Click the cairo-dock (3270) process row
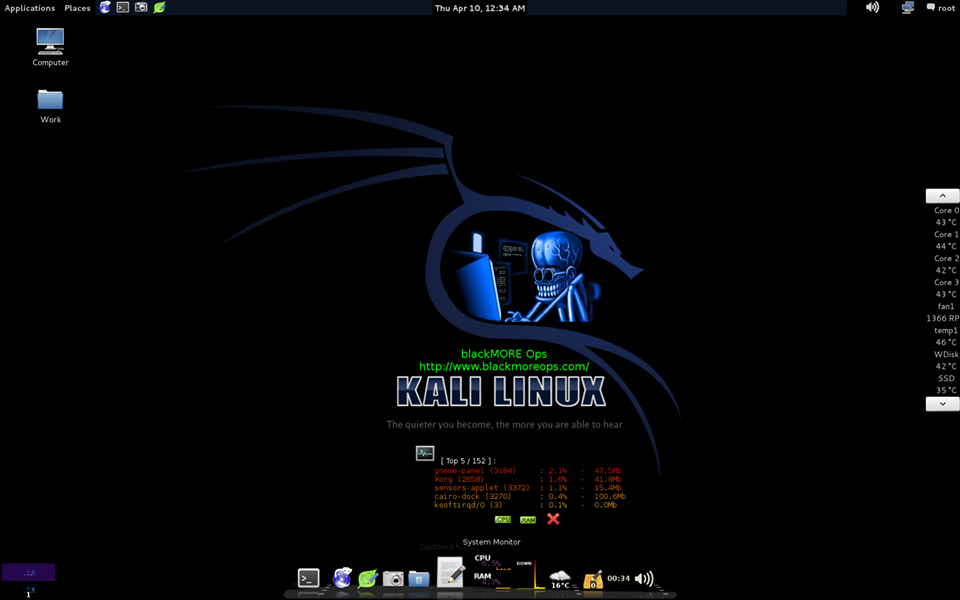Image resolution: width=960 pixels, height=600 pixels. point(530,497)
